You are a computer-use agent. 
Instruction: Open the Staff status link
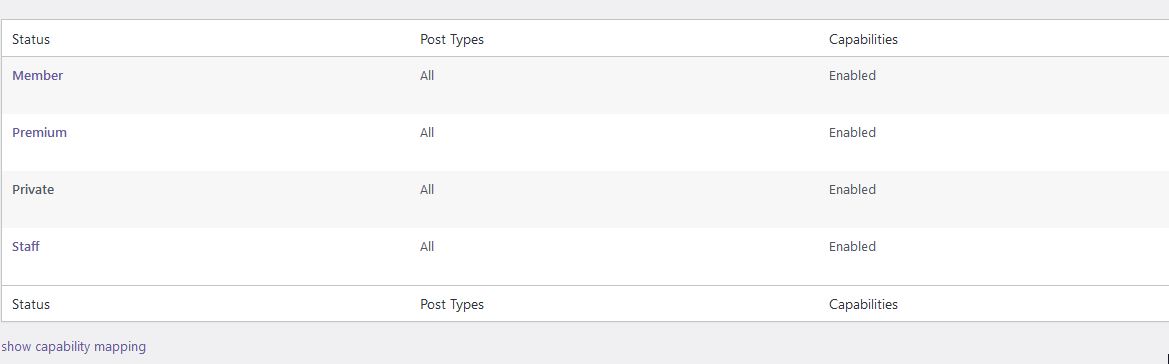click(25, 246)
